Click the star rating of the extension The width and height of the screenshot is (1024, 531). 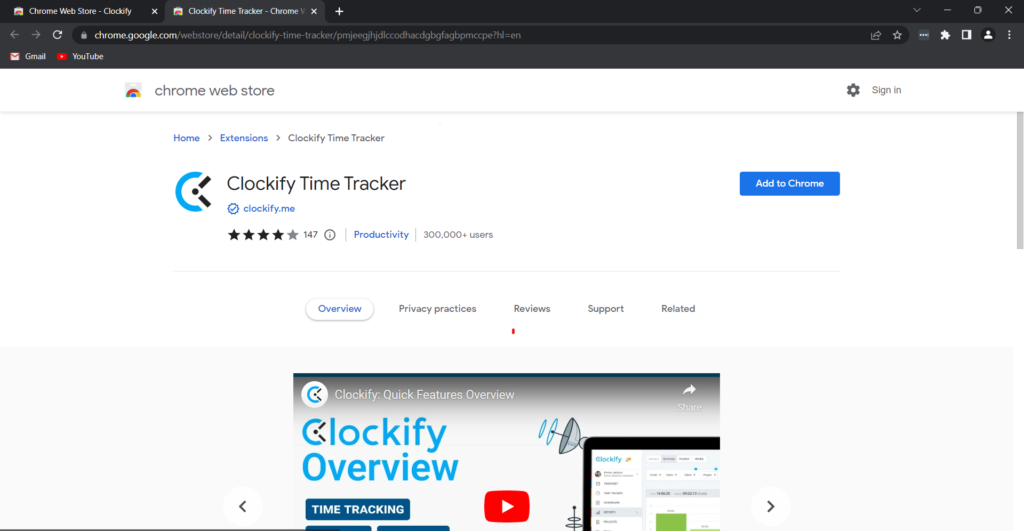point(263,234)
